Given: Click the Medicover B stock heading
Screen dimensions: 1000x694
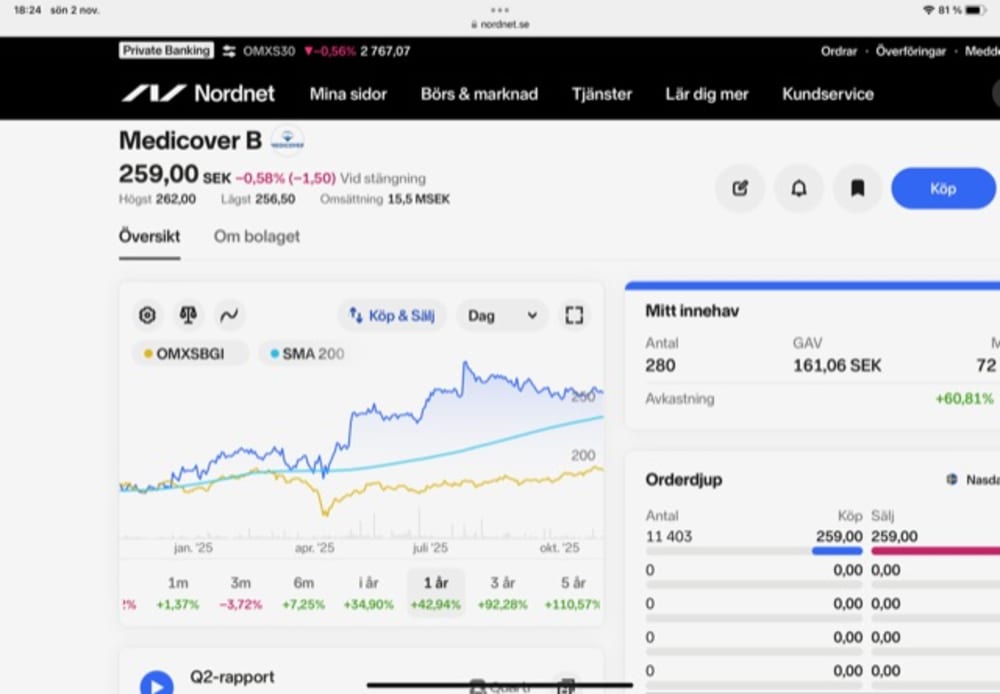Looking at the screenshot, I should pyautogui.click(x=190, y=140).
